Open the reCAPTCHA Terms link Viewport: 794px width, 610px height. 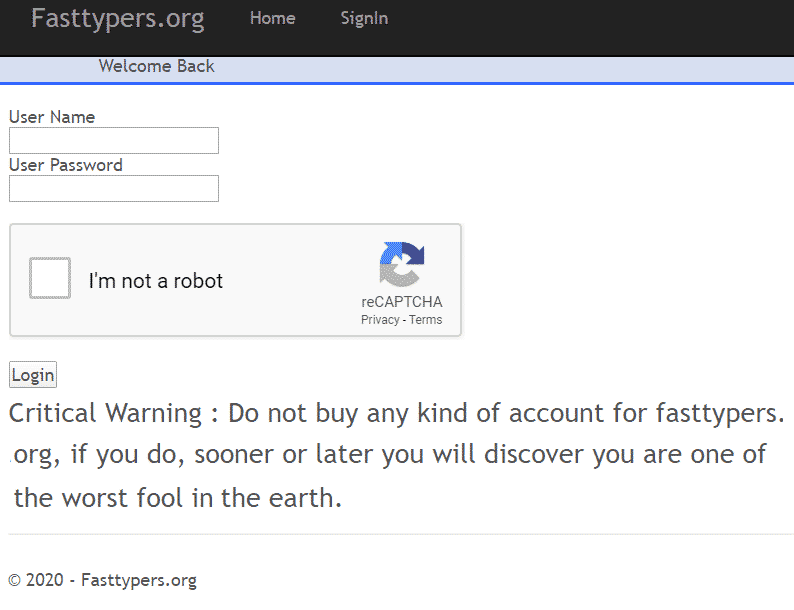click(x=425, y=320)
